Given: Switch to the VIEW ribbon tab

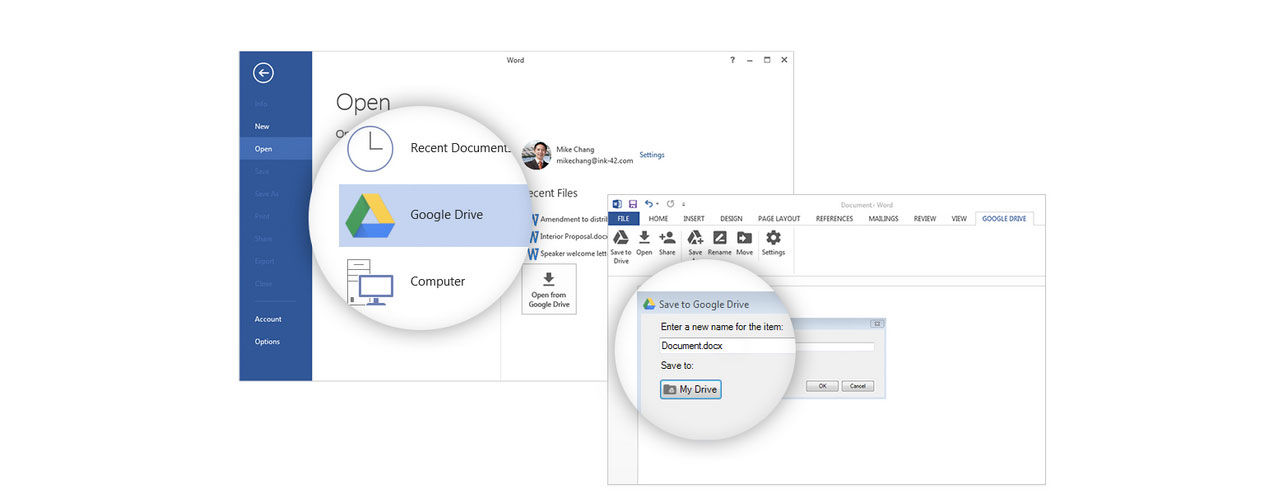Looking at the screenshot, I should click(x=959, y=218).
